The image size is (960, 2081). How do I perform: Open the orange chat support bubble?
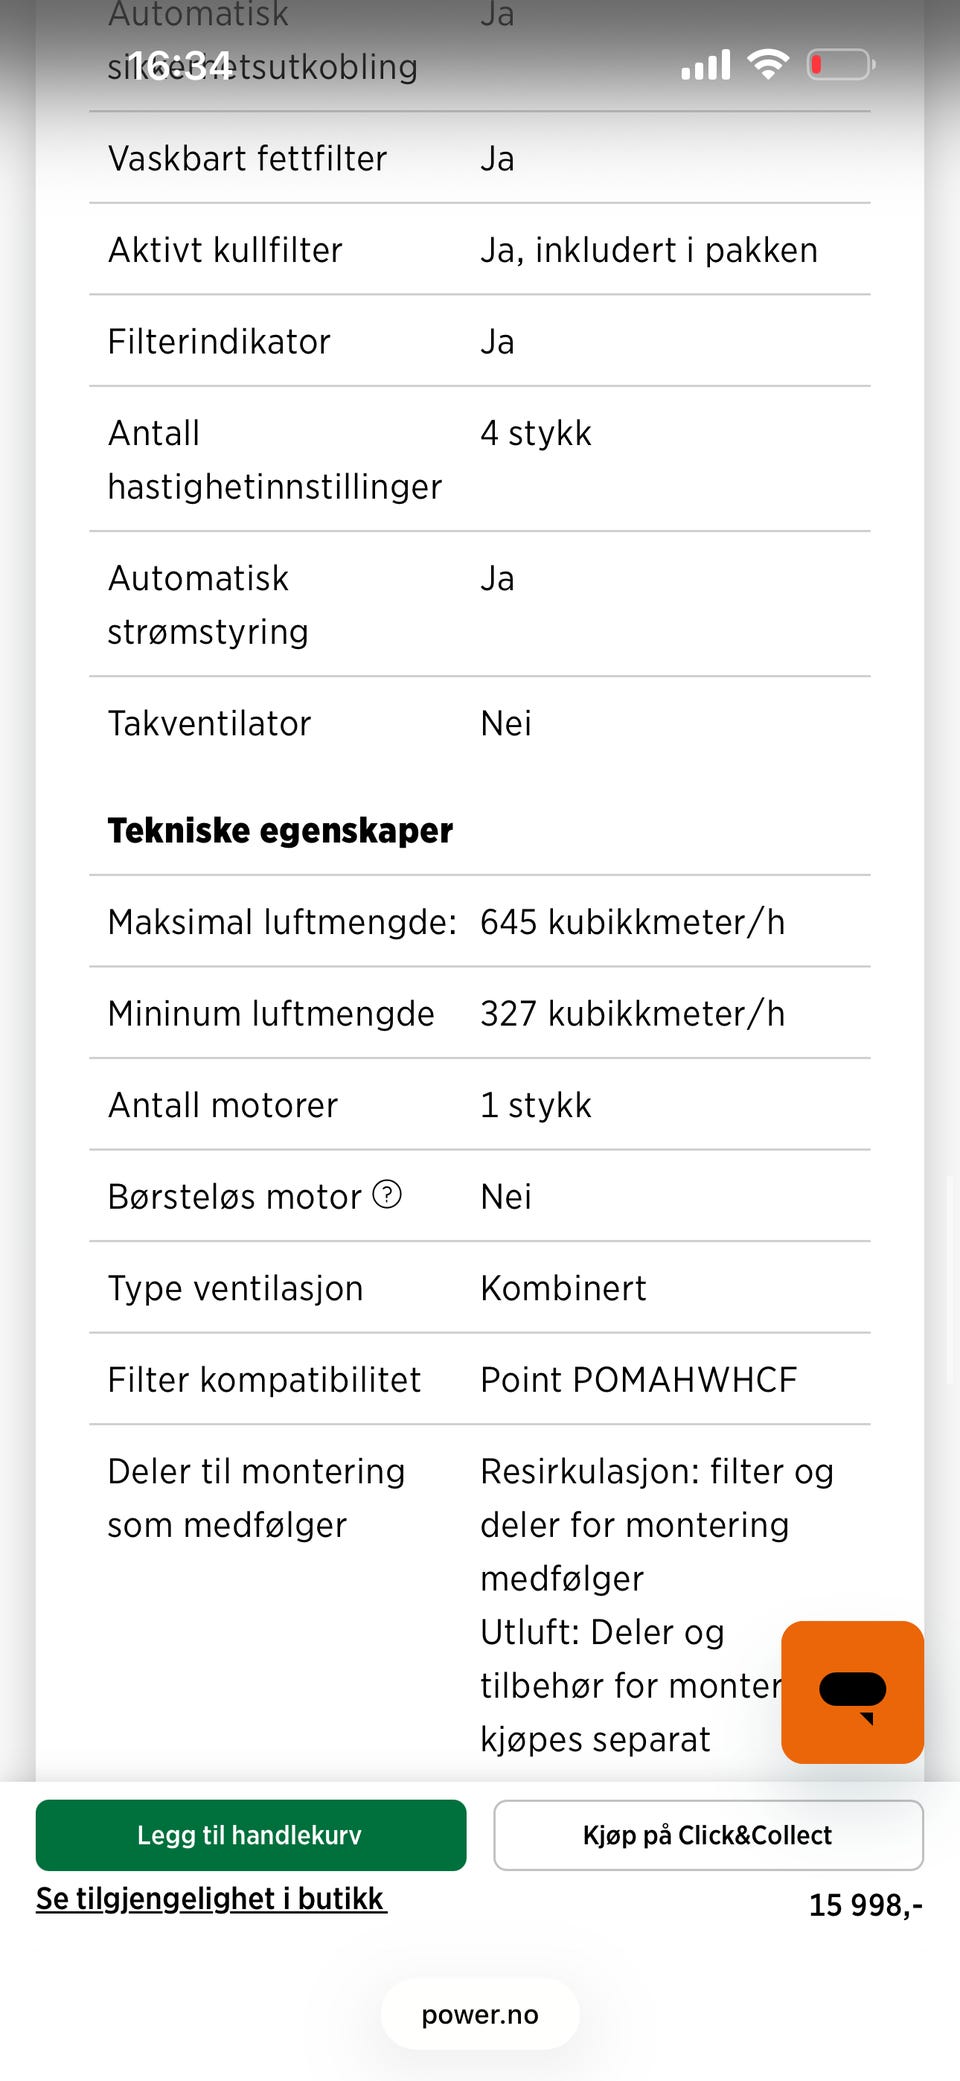[852, 1692]
